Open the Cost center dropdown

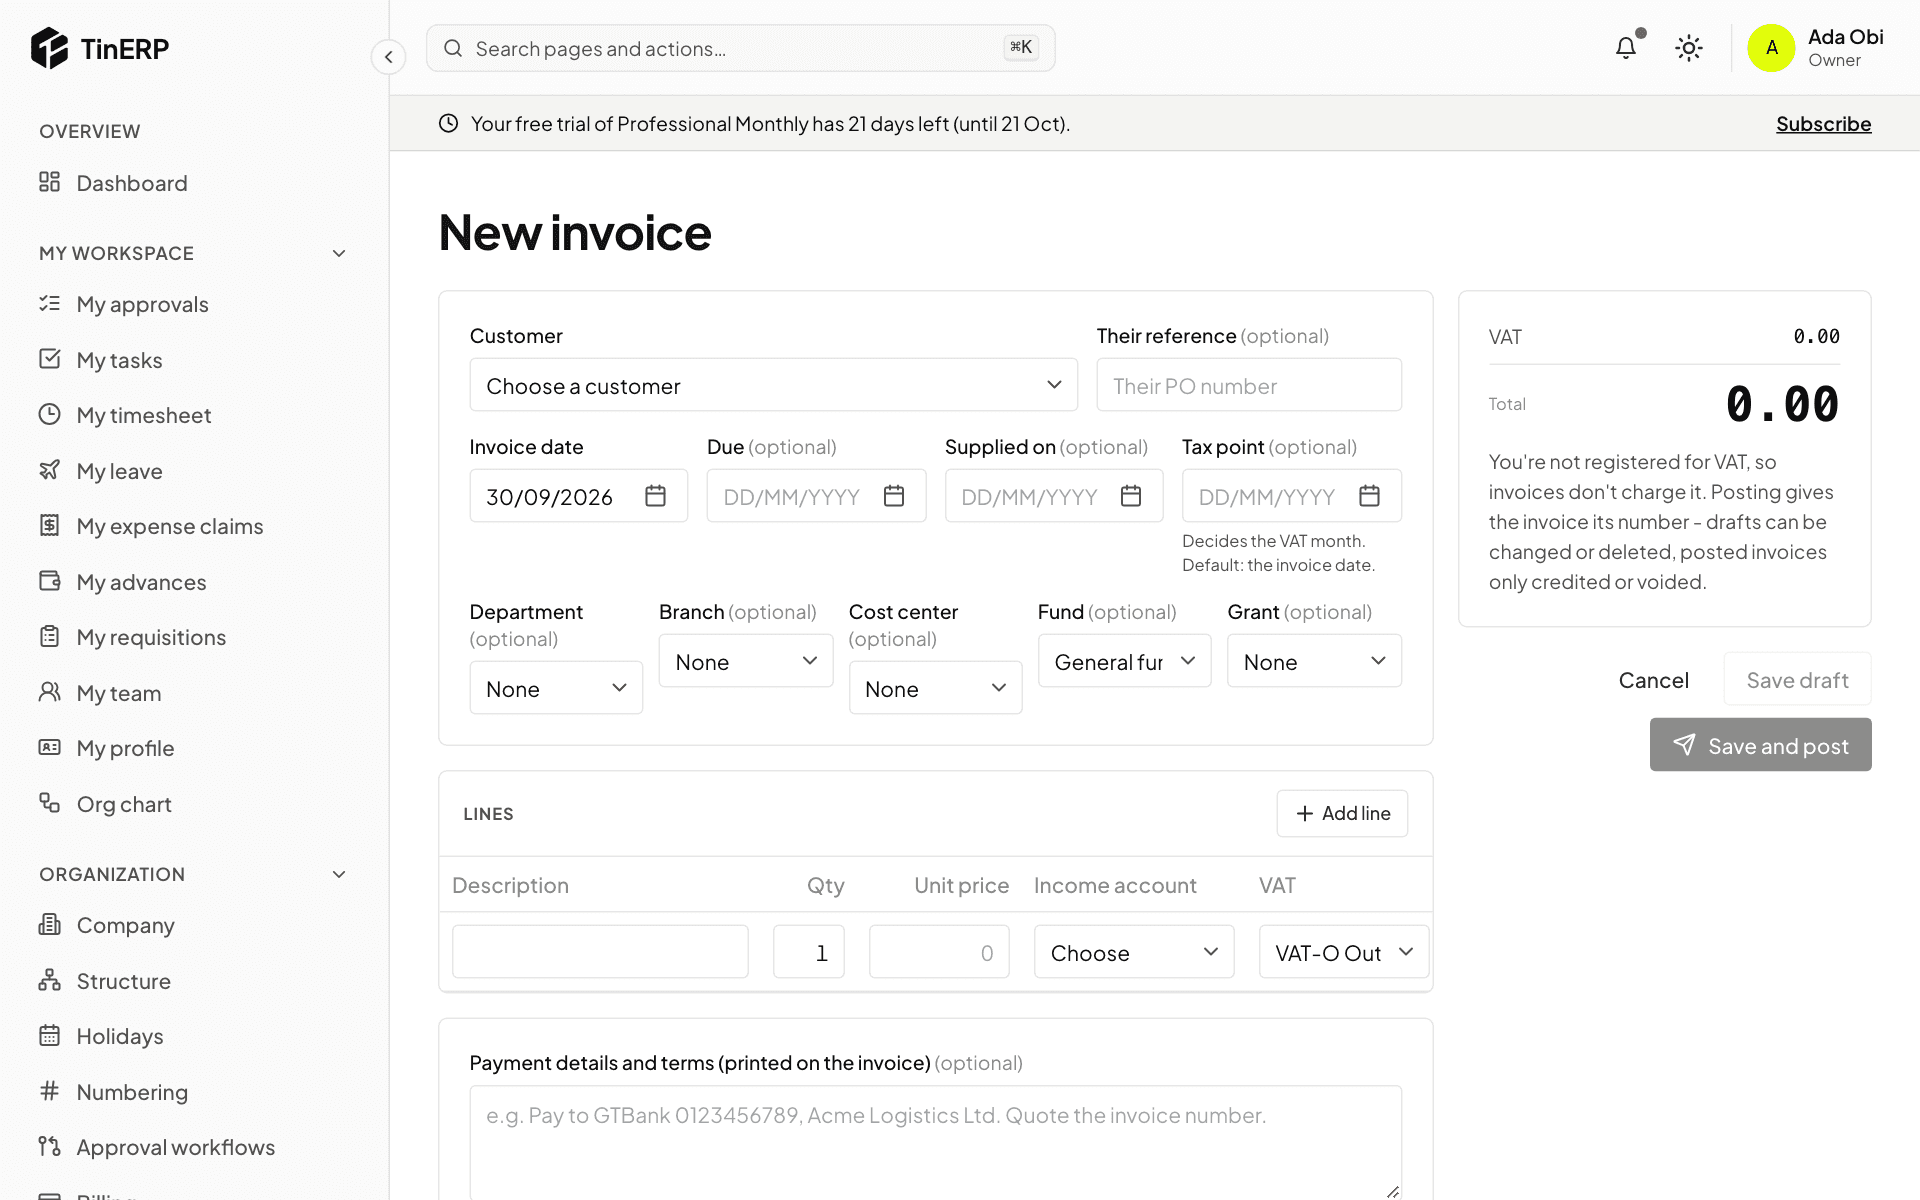[935, 688]
